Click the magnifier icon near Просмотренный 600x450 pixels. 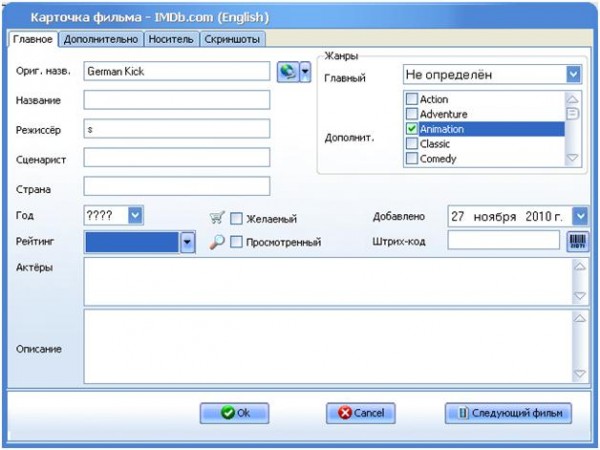[217, 242]
